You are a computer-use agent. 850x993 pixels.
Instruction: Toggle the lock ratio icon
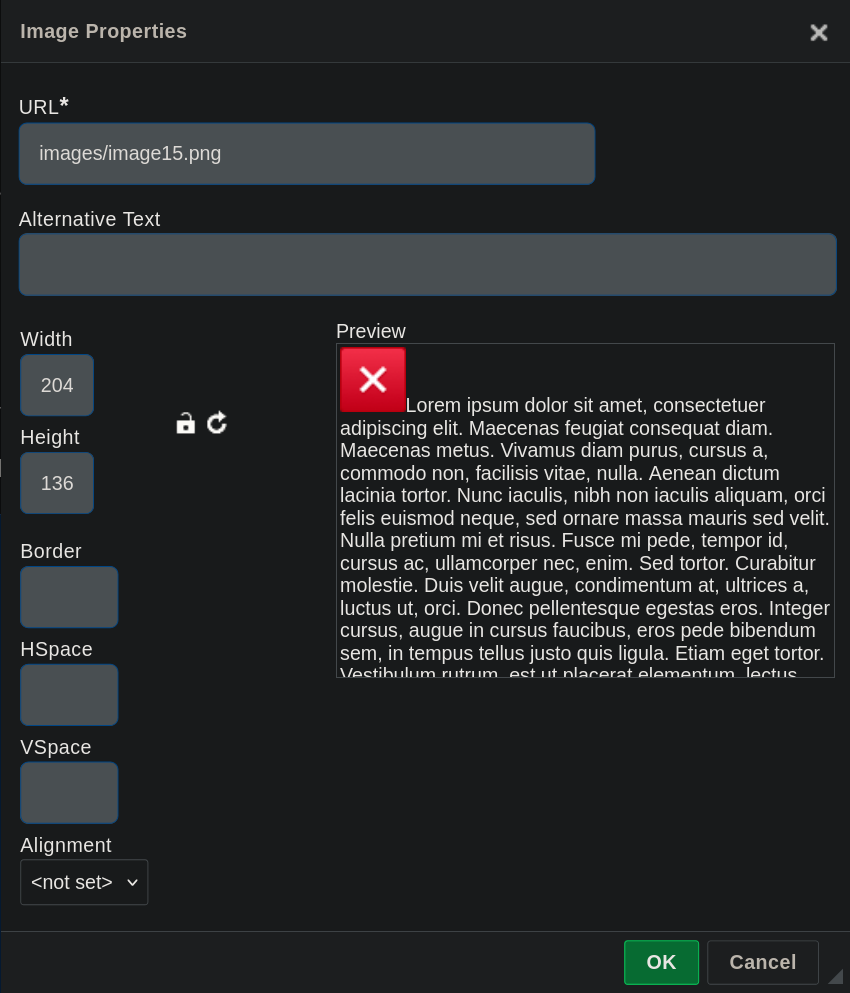185,423
